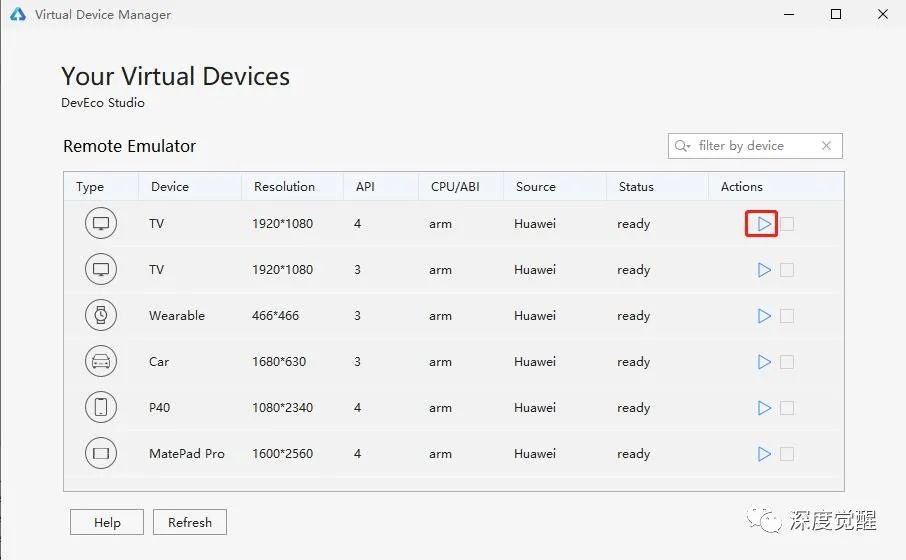The width and height of the screenshot is (906, 560).
Task: Launch the Wearable emulator play button
Action: coord(764,316)
